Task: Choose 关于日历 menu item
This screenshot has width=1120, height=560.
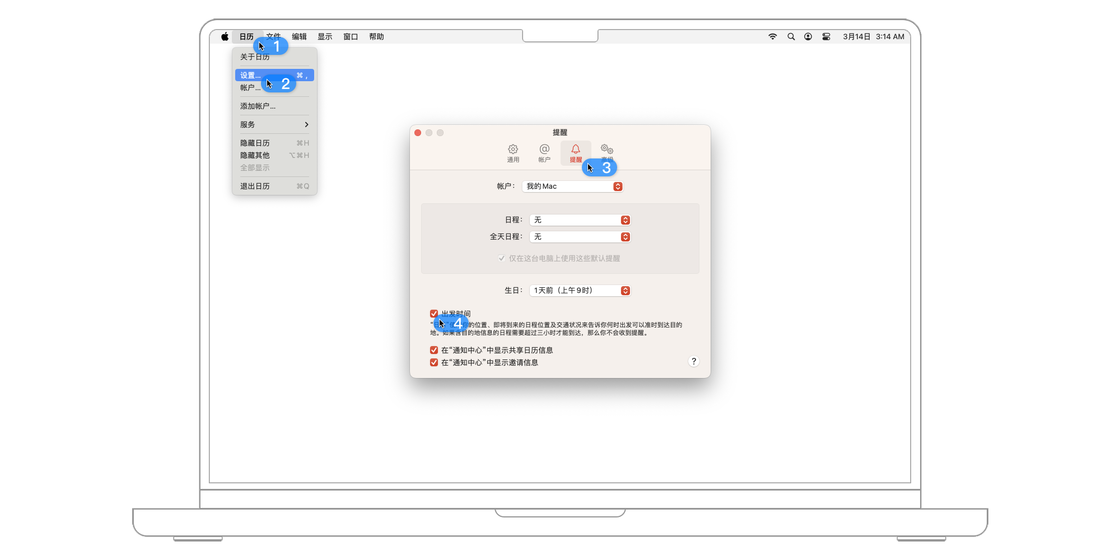Action: pyautogui.click(x=274, y=57)
